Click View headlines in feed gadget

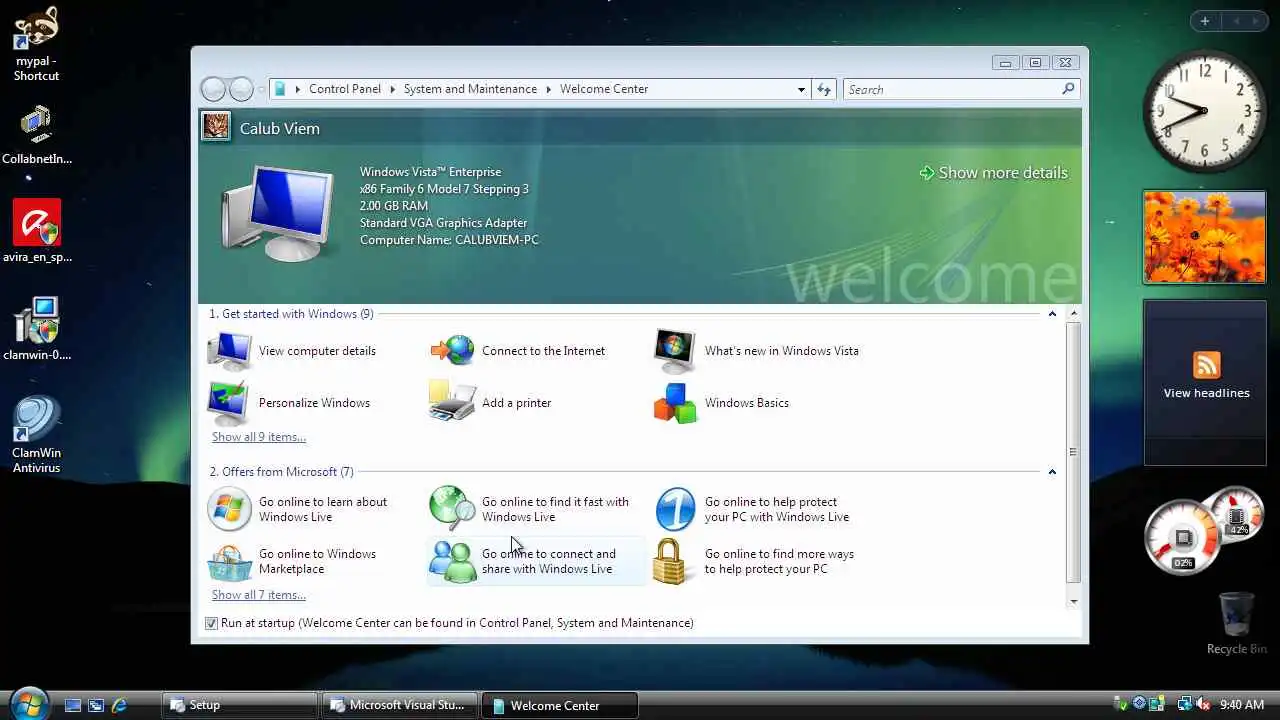1206,393
